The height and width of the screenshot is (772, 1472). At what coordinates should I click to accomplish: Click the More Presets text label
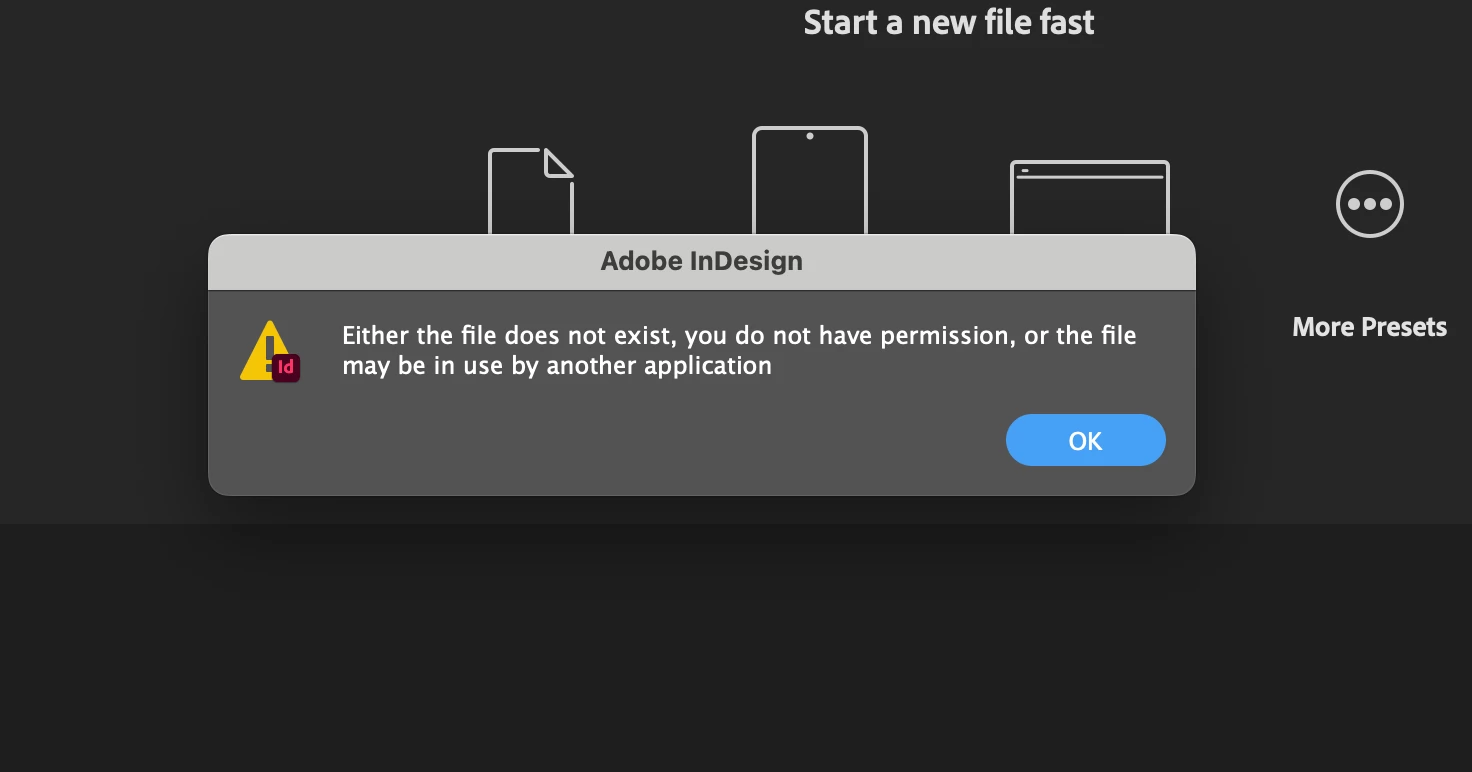[1369, 327]
